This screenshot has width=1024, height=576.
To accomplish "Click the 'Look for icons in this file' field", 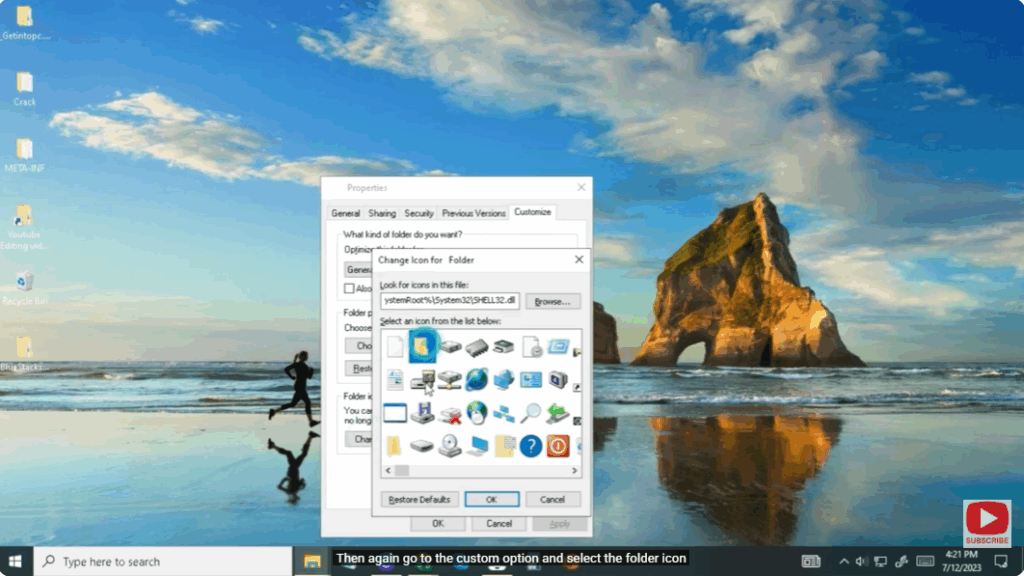I will [450, 301].
